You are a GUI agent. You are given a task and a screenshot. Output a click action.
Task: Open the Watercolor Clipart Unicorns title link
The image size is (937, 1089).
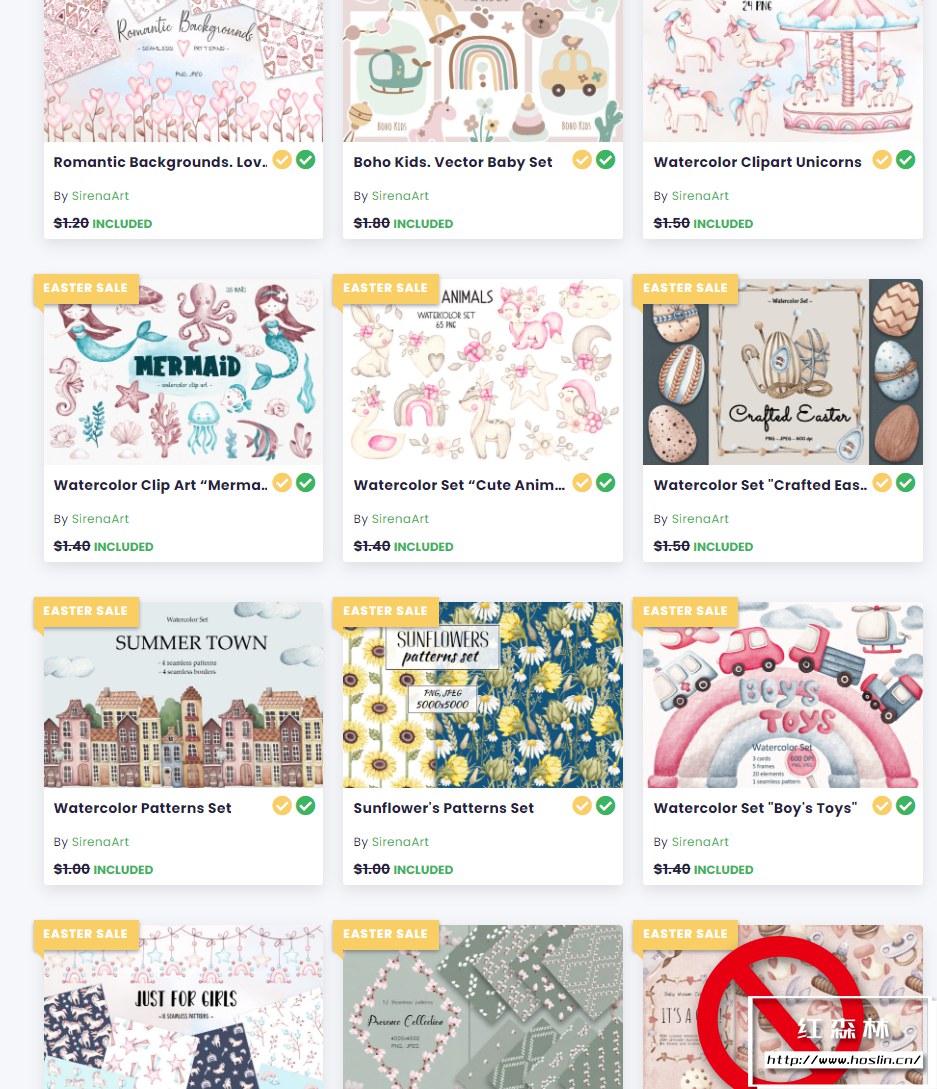click(x=757, y=162)
